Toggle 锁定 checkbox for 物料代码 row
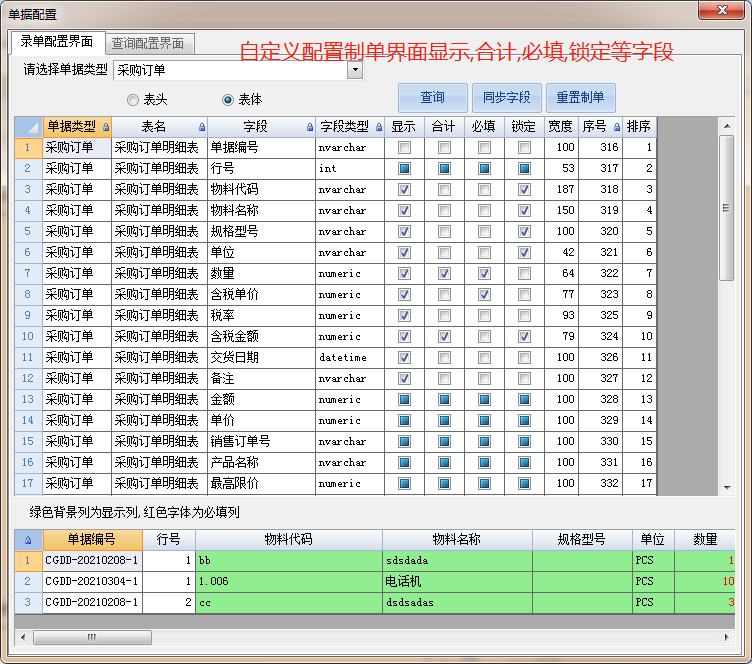Viewport: 752px width, 664px height. (524, 190)
